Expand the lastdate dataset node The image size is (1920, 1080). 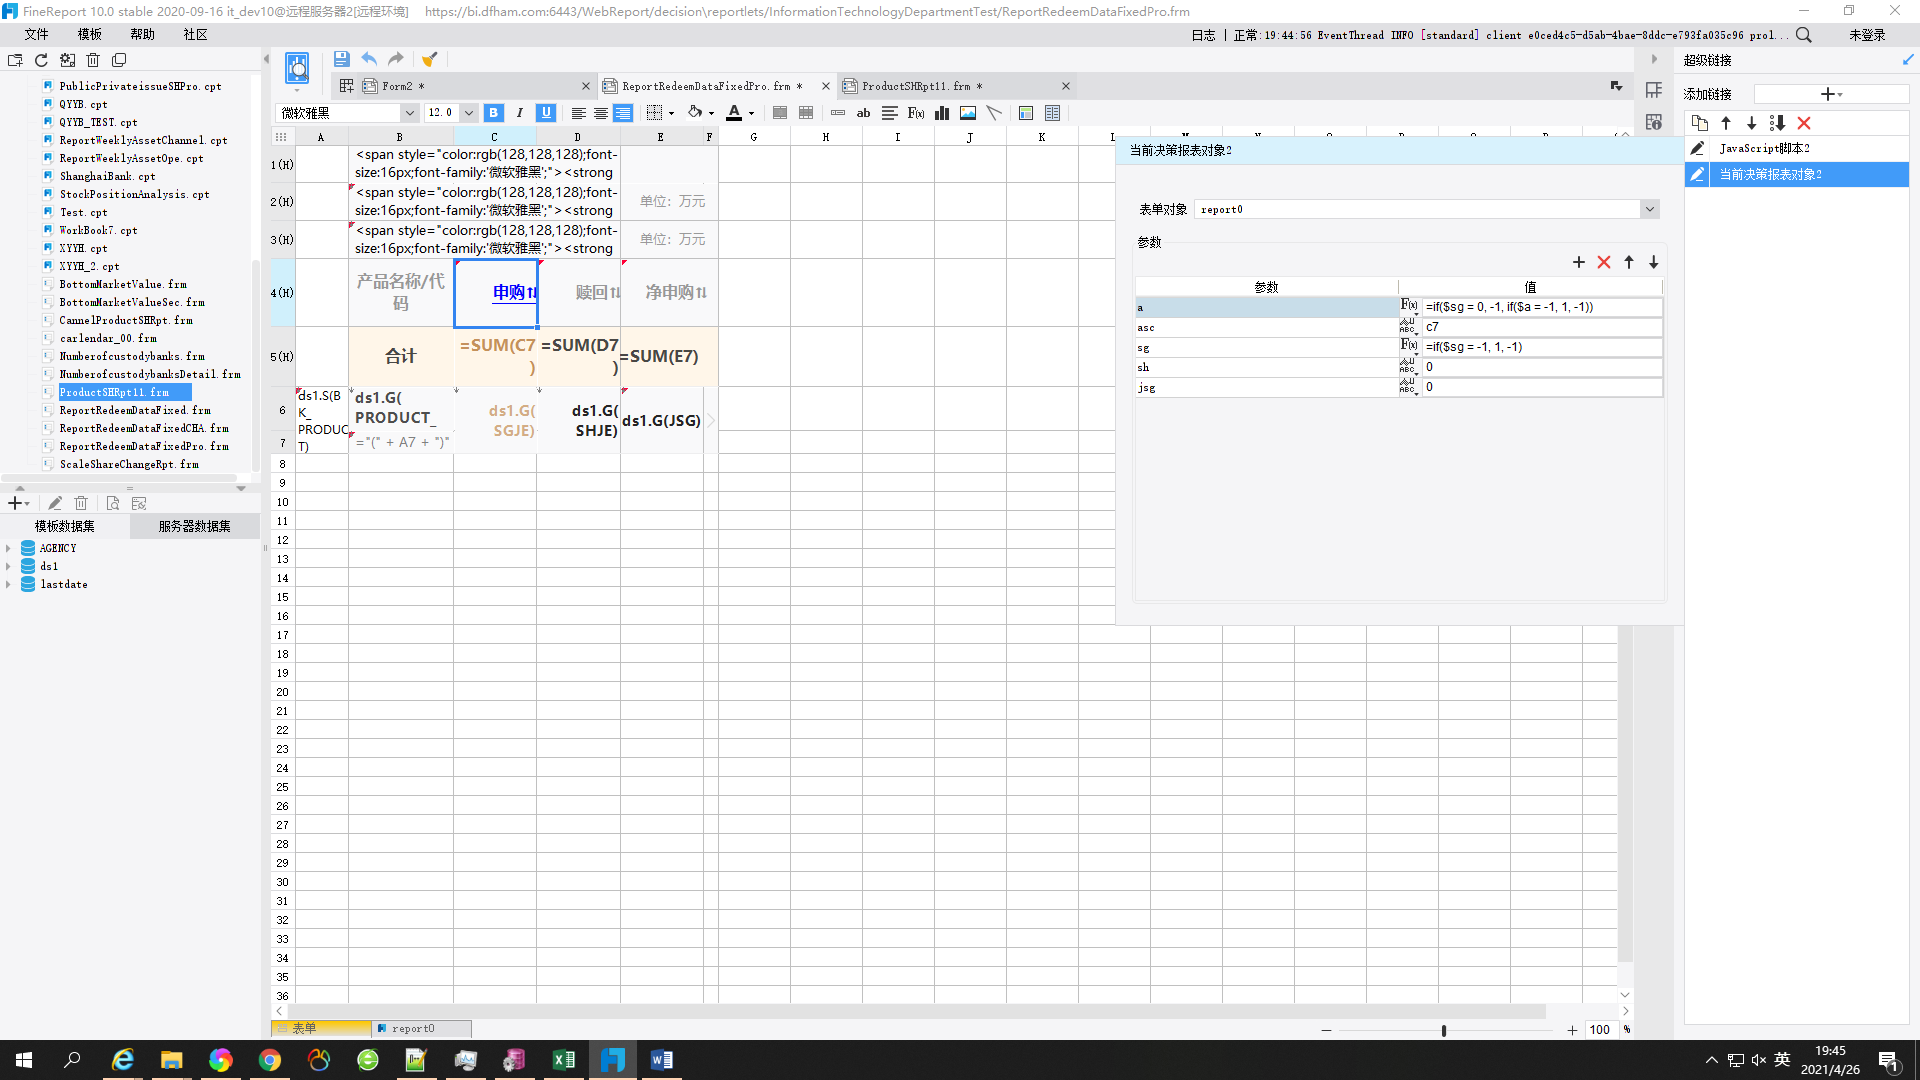click(8, 584)
